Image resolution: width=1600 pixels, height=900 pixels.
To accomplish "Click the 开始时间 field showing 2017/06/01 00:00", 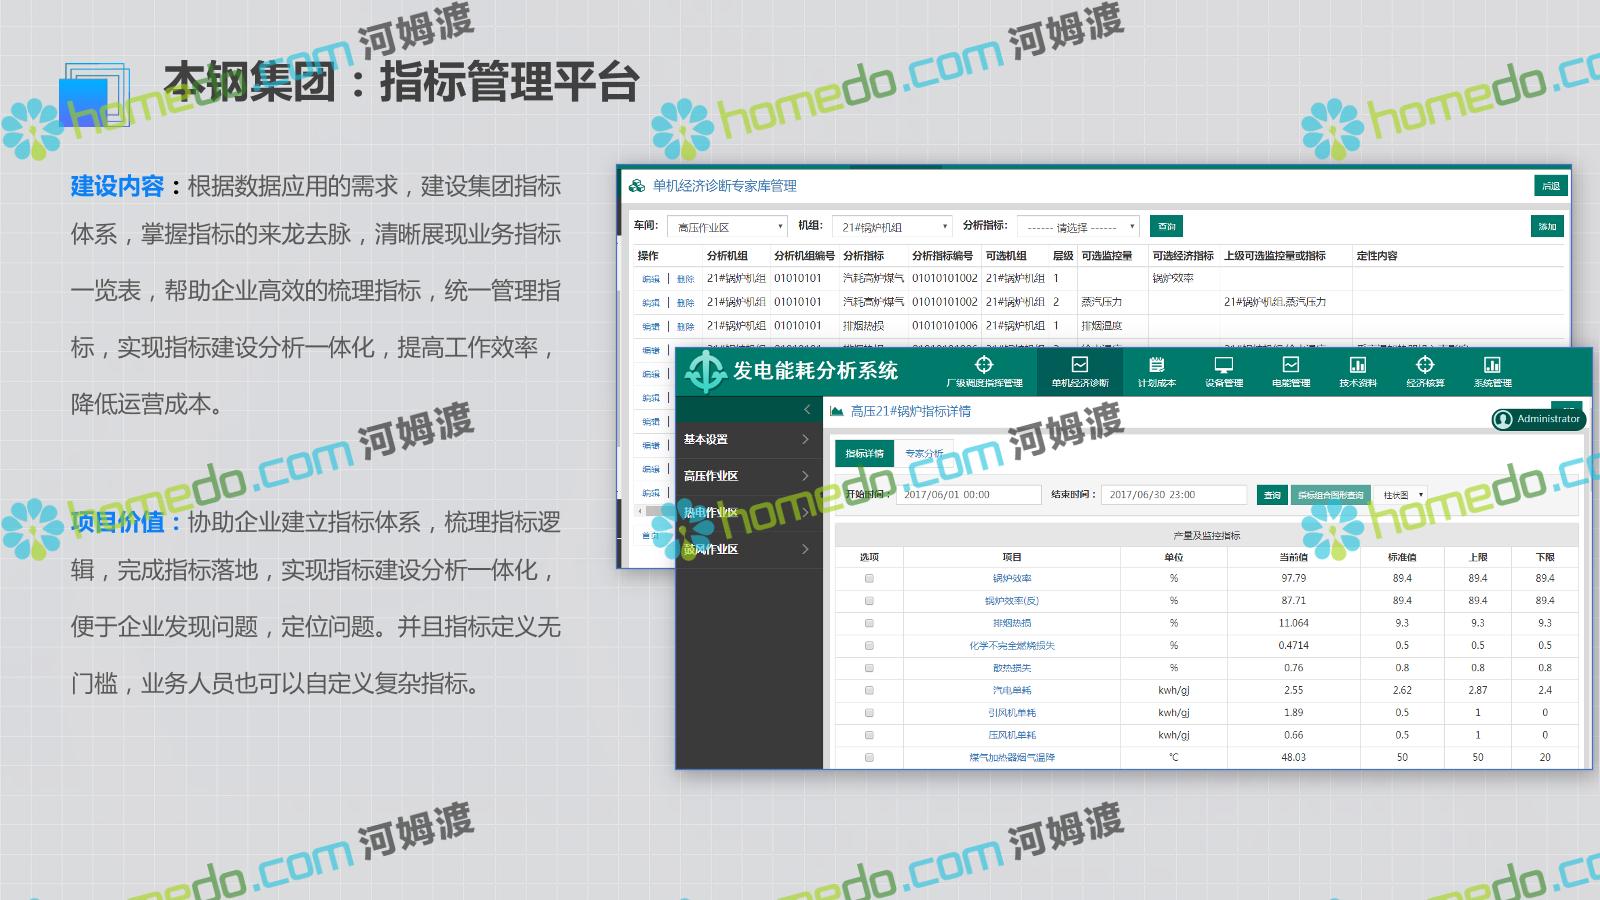I will click(x=969, y=495).
